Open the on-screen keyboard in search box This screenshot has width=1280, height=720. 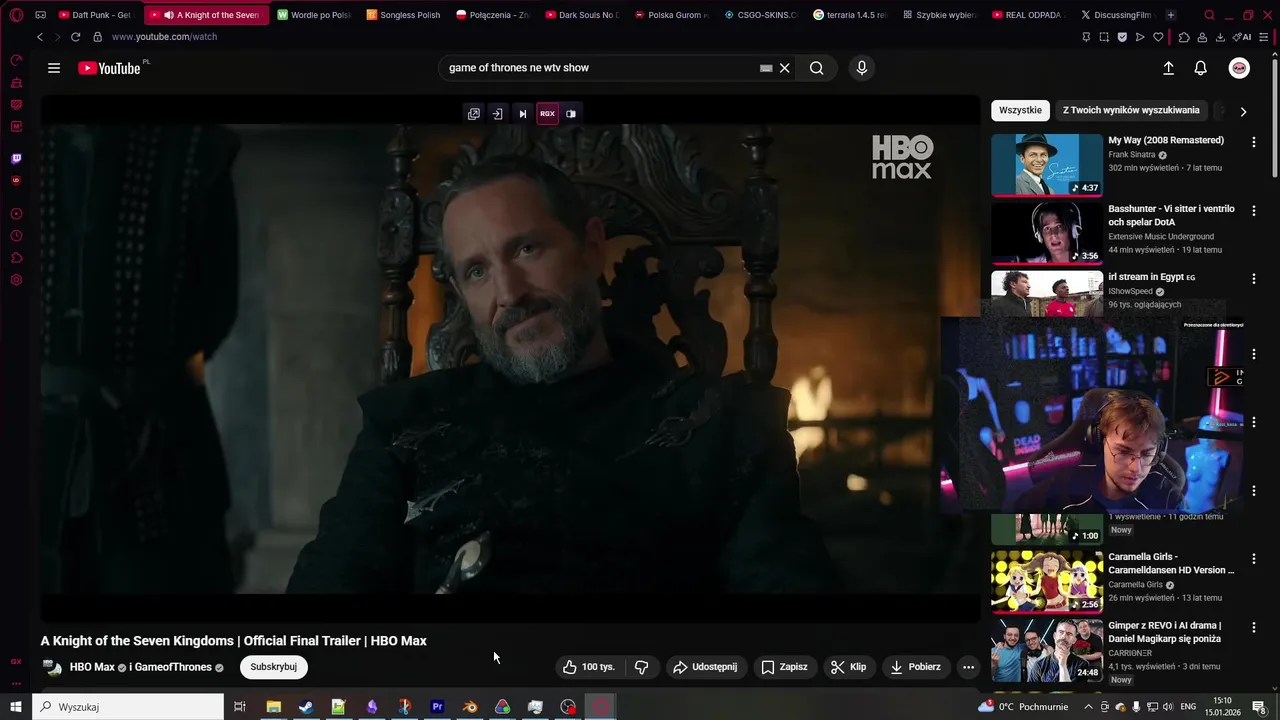tap(766, 68)
